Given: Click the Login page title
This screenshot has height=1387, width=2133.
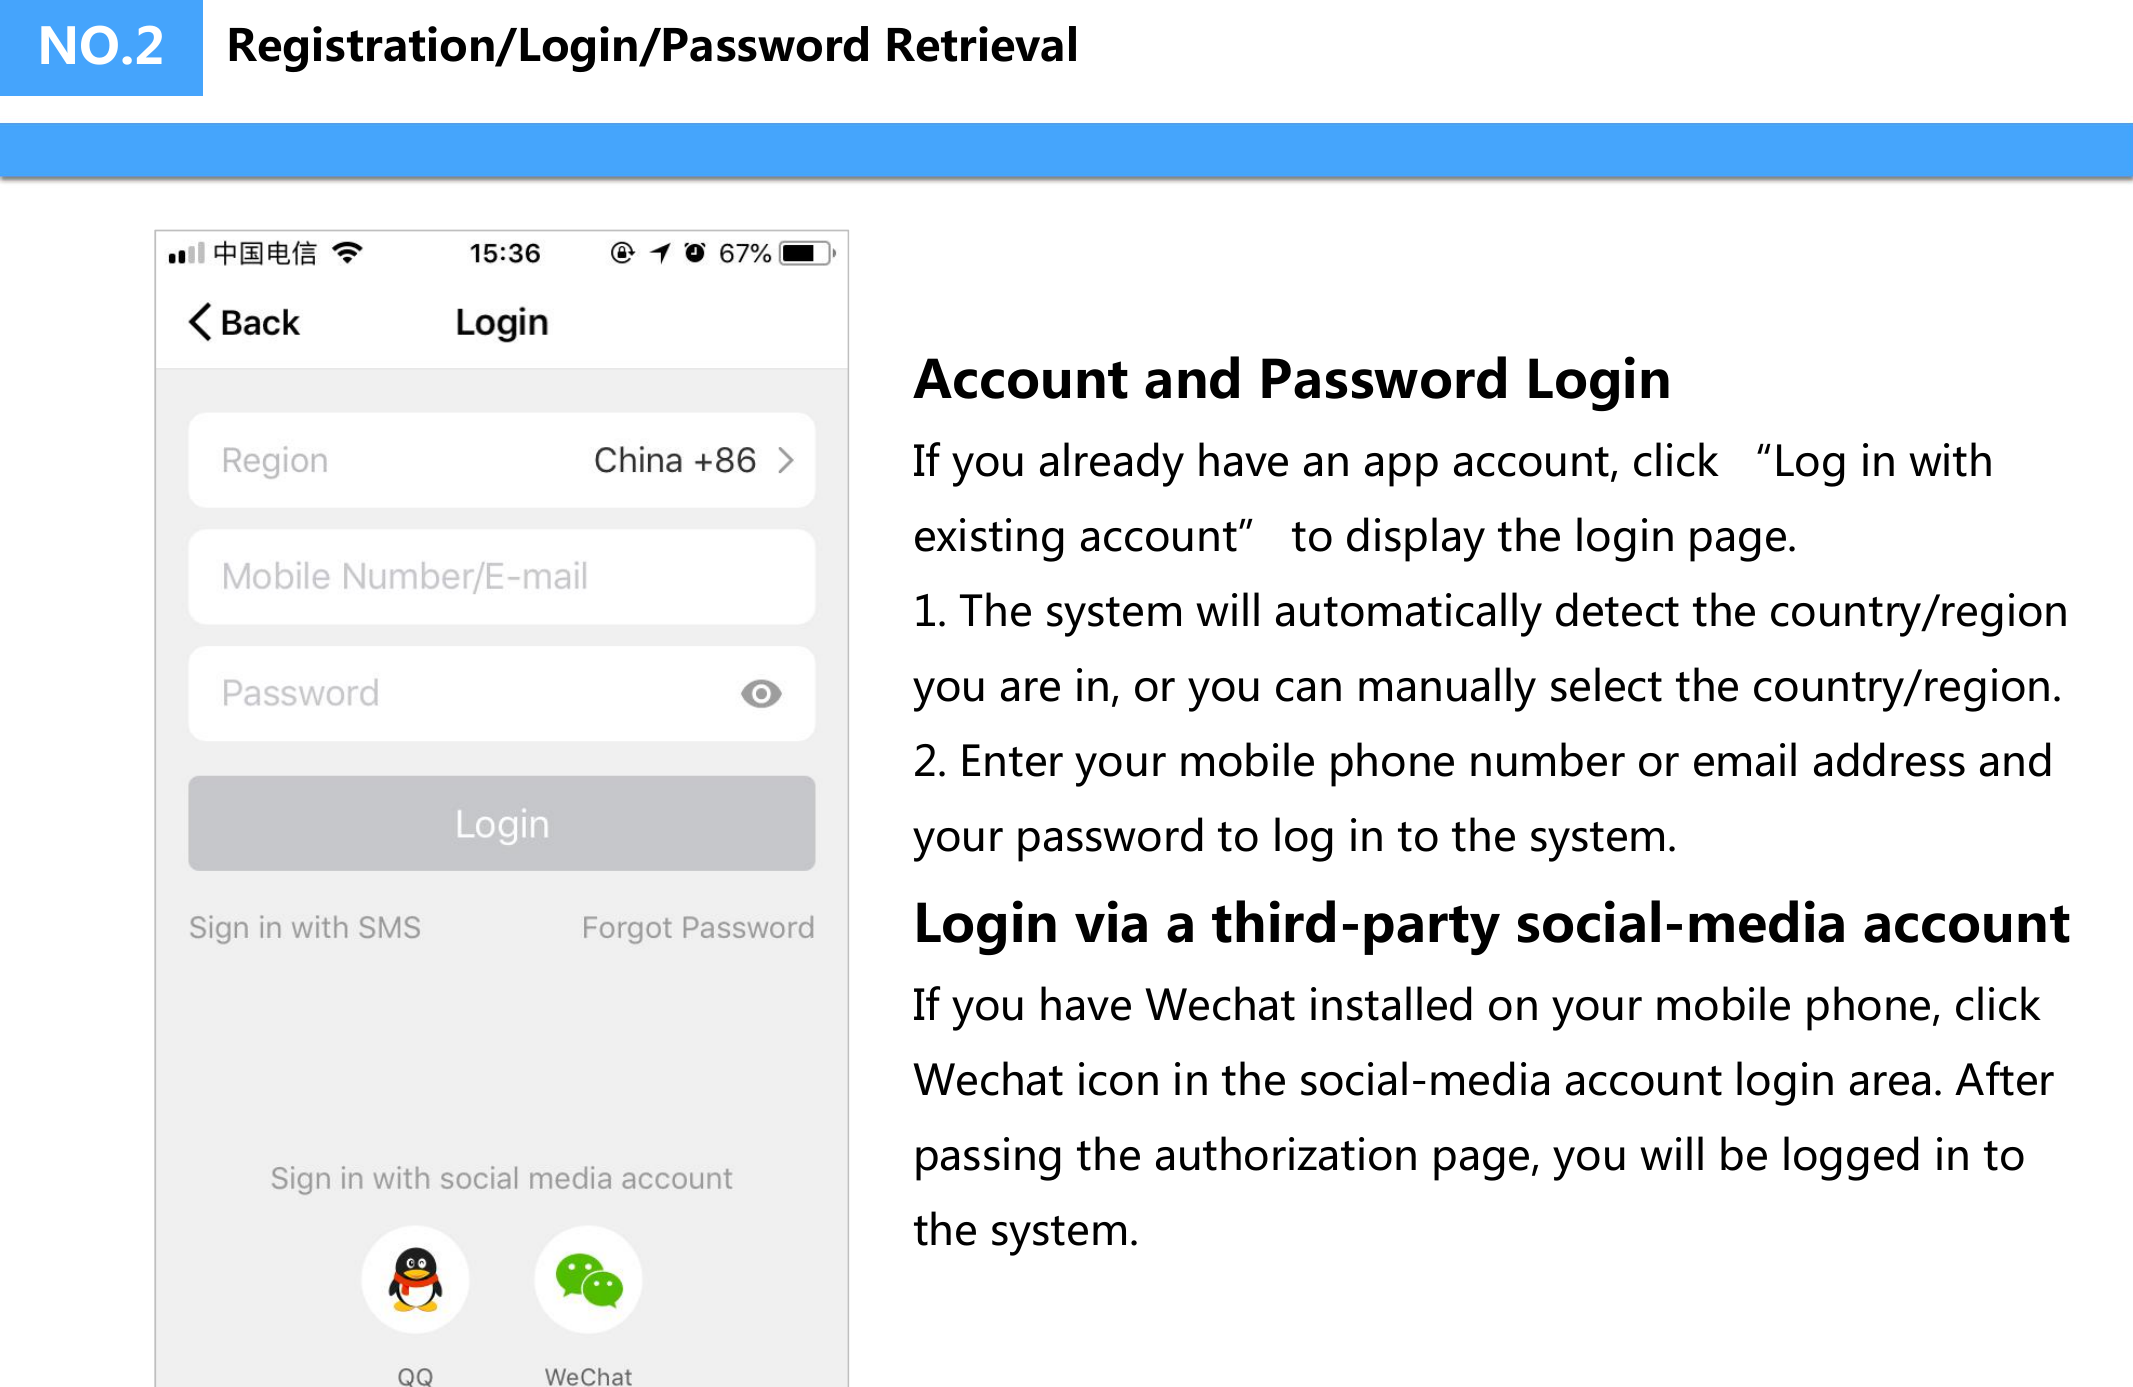Looking at the screenshot, I should (x=501, y=321).
